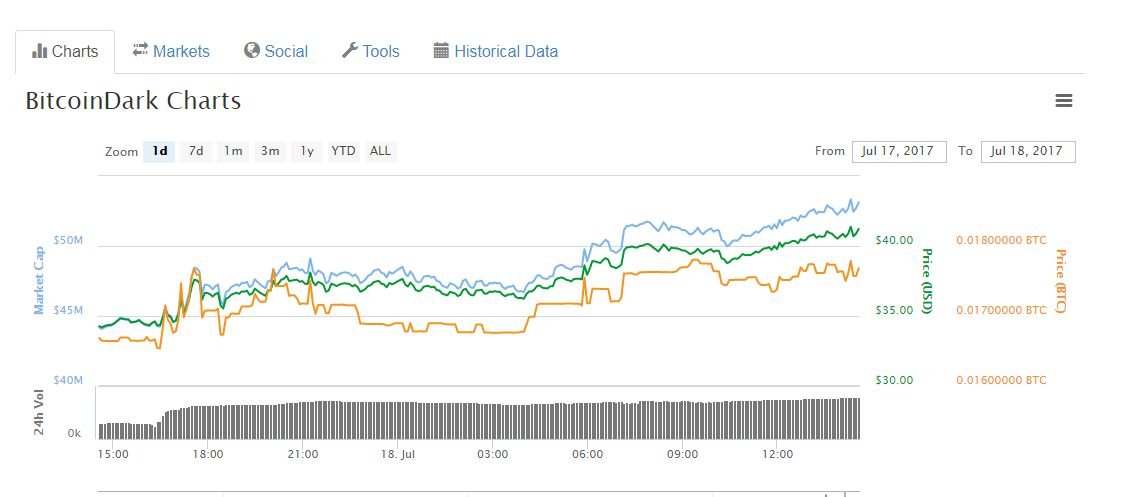Select the 1d zoom range
The width and height of the screenshot is (1140, 497).
pyautogui.click(x=159, y=151)
